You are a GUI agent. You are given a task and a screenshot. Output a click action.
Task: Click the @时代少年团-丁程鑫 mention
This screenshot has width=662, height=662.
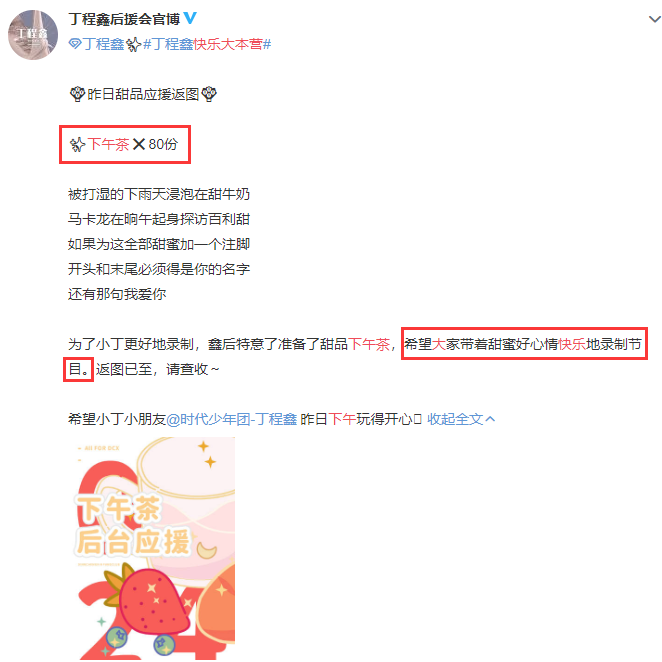[232, 419]
